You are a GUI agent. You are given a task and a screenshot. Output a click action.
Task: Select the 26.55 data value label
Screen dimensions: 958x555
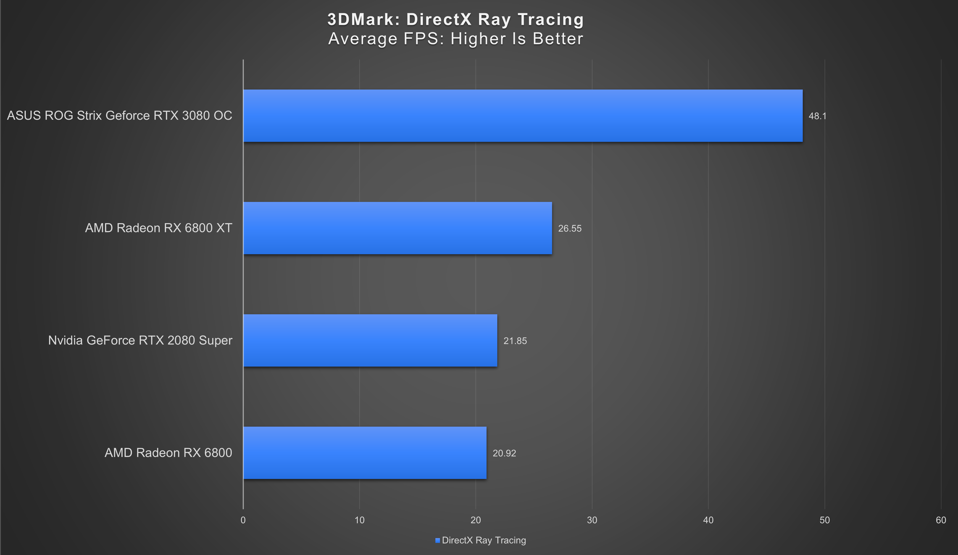(x=570, y=229)
